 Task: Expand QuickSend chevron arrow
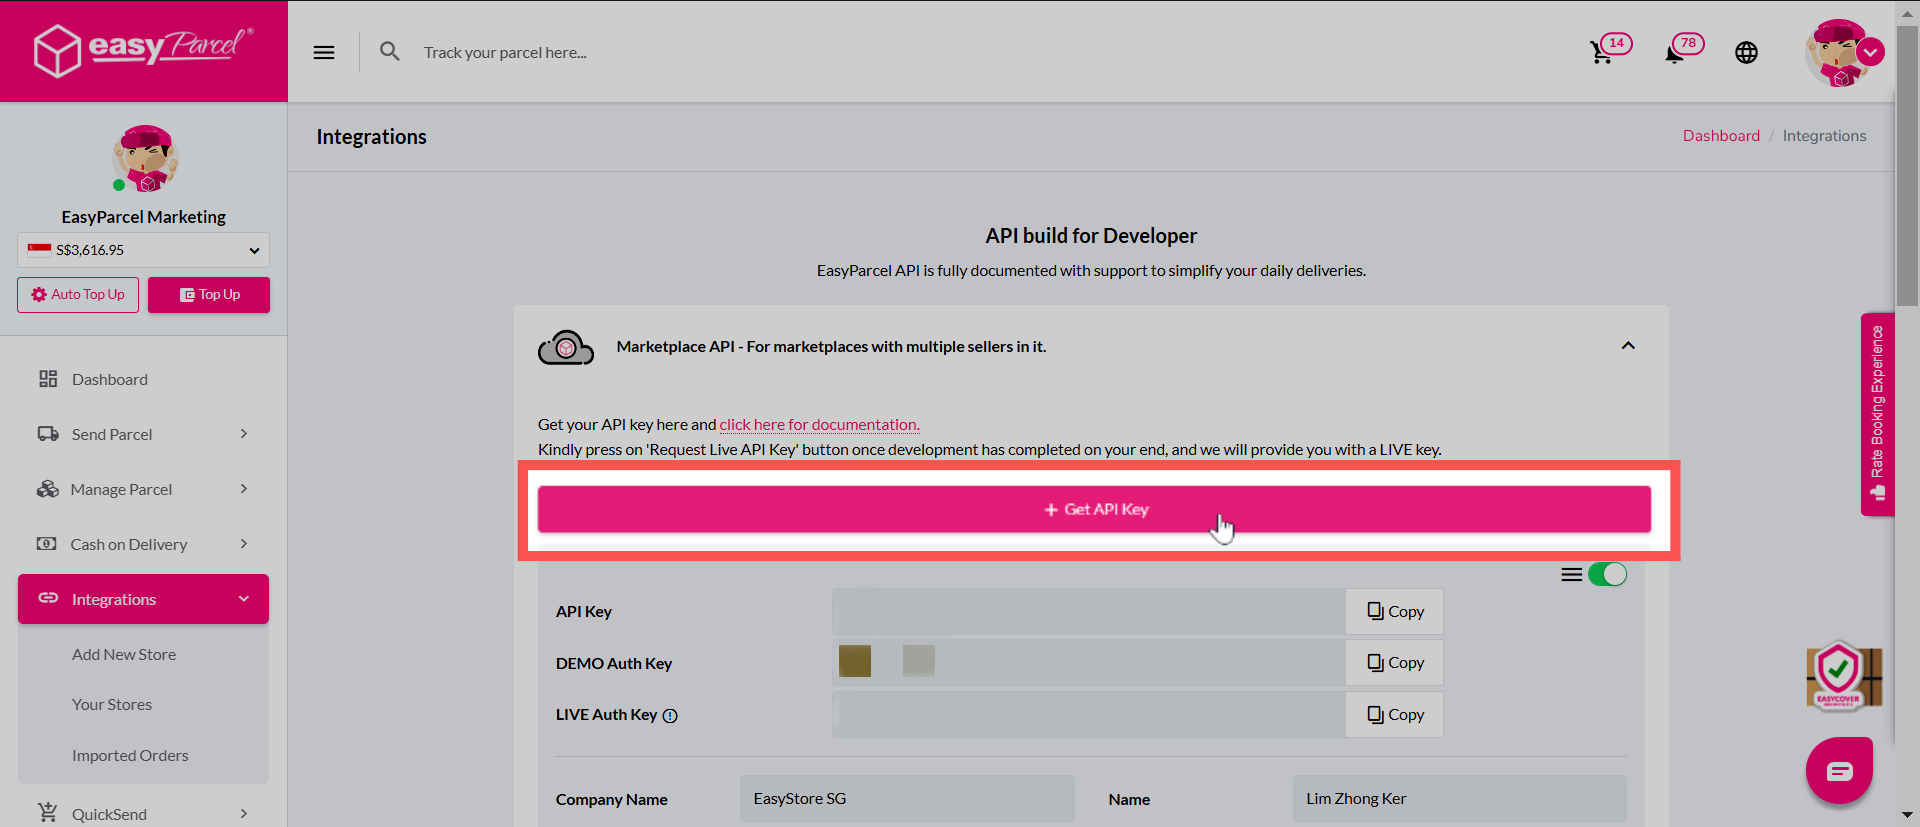(244, 814)
